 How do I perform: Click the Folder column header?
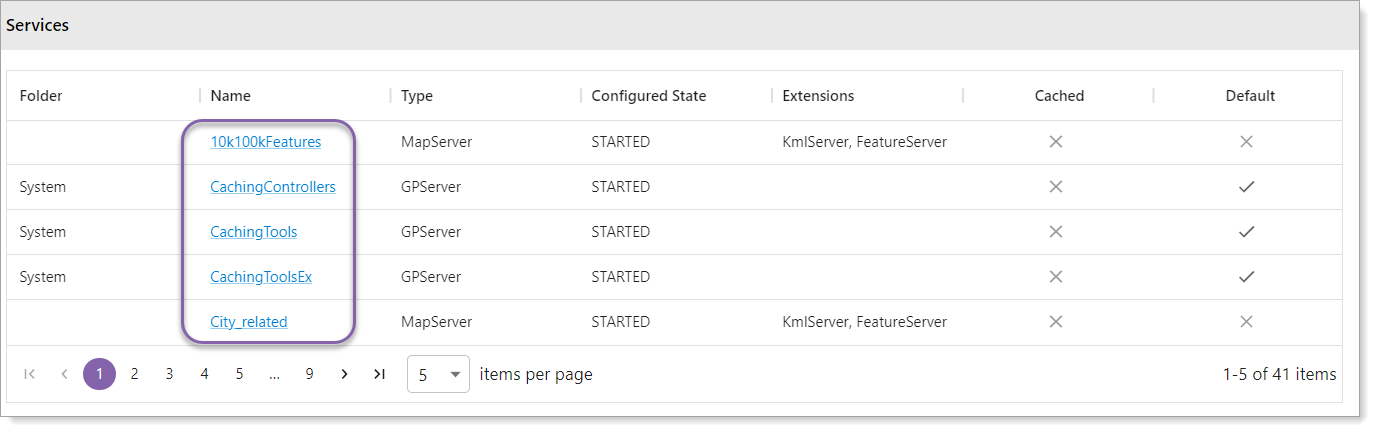pyautogui.click(x=41, y=96)
